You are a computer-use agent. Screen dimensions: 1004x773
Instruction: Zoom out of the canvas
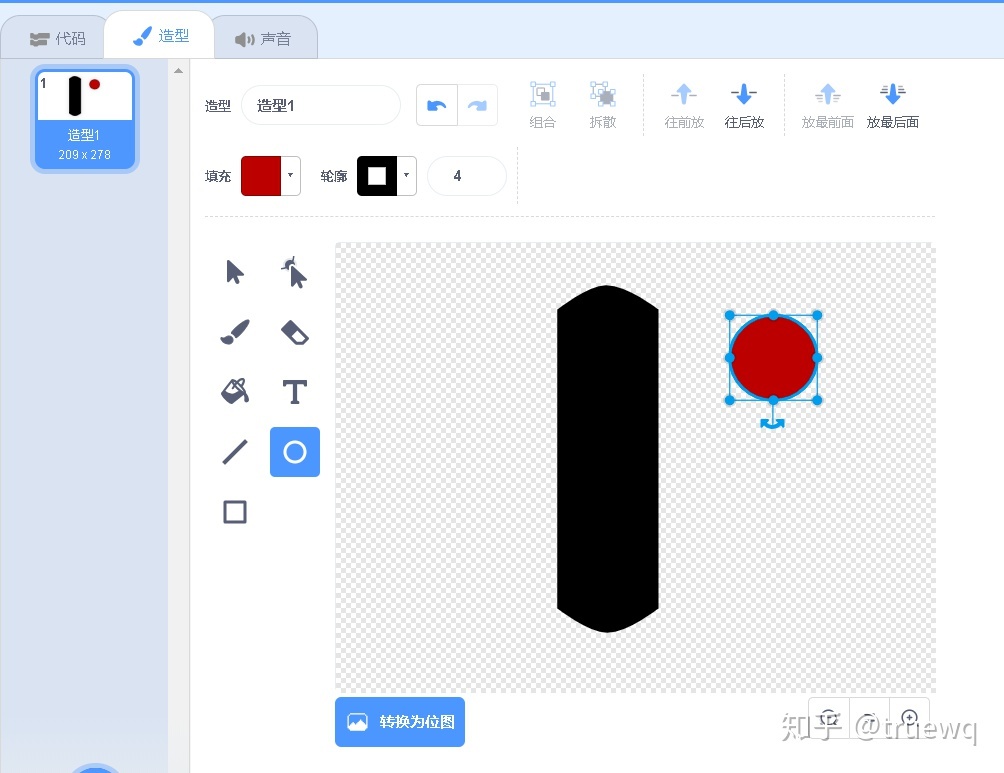point(869,718)
